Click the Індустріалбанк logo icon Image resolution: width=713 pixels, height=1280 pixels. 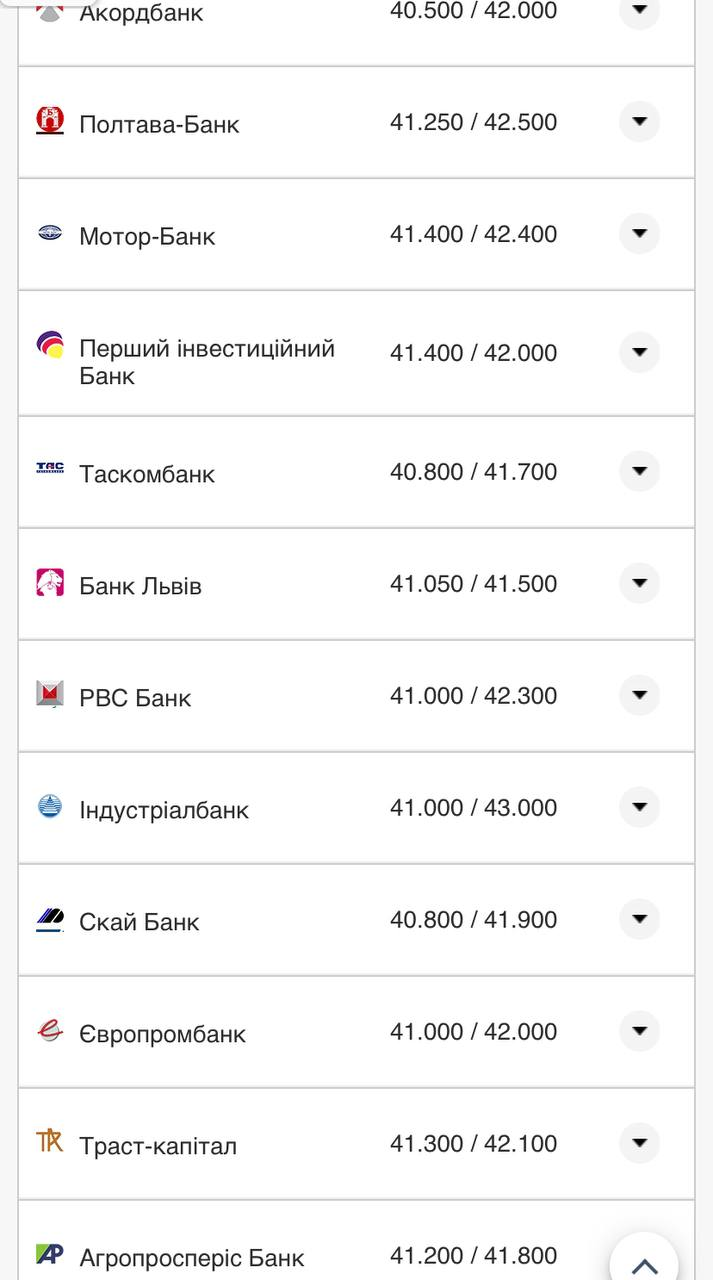point(50,806)
